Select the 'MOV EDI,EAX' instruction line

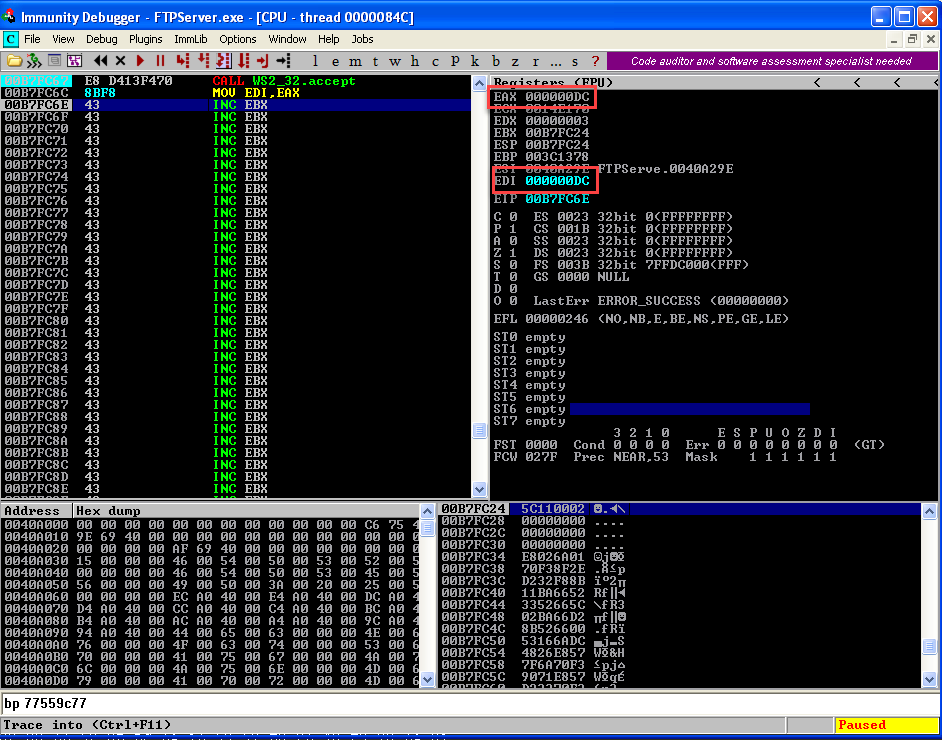click(x=236, y=93)
